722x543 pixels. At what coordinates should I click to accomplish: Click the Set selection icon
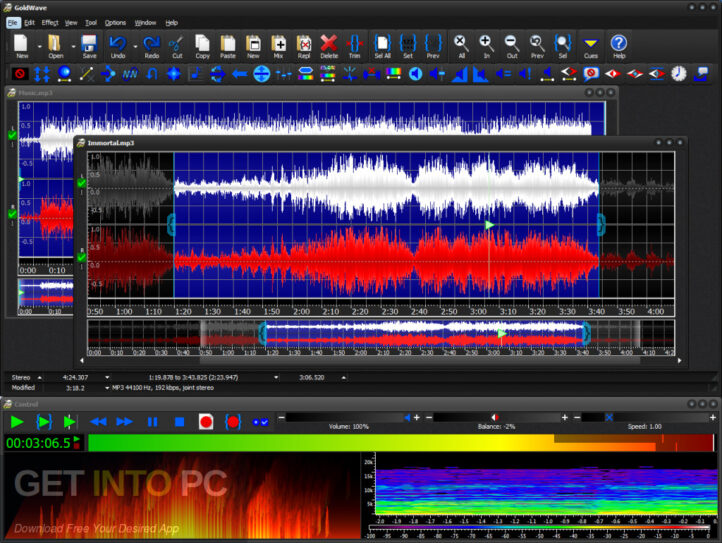pos(408,47)
